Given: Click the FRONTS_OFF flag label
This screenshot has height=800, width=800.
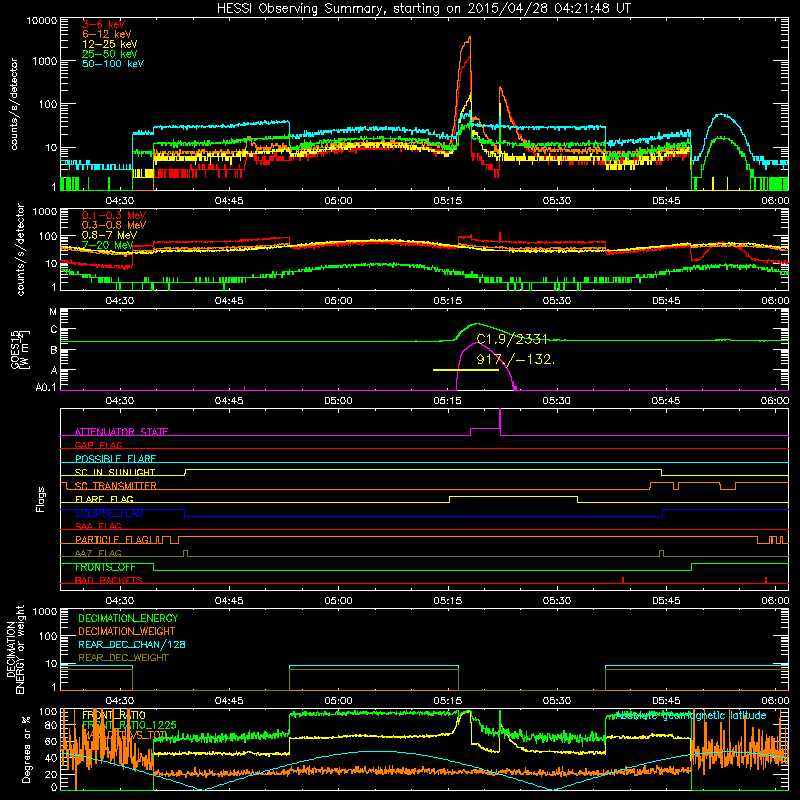Looking at the screenshot, I should click(x=105, y=567).
